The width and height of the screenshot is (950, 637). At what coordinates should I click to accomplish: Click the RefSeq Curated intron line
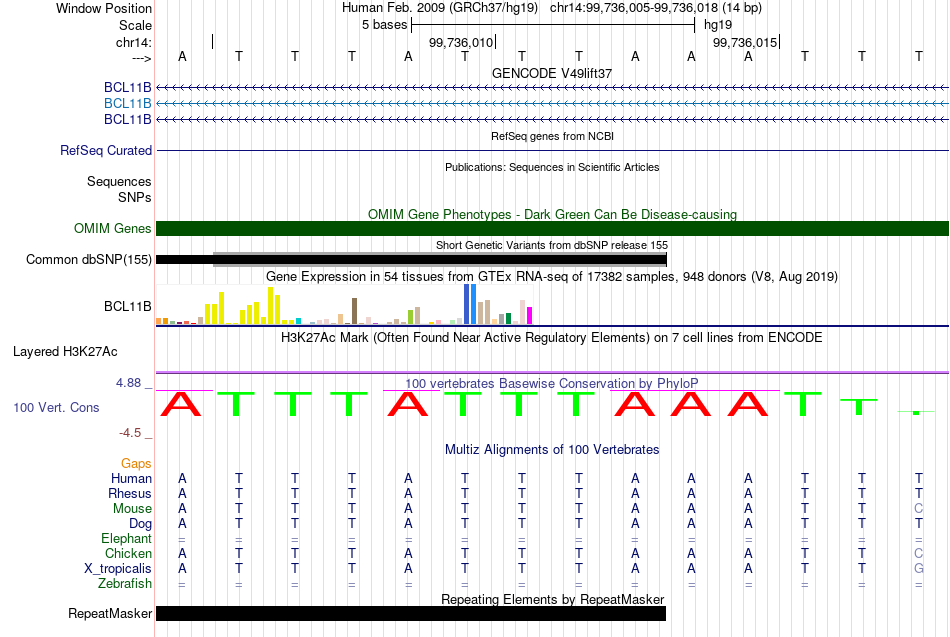(x=553, y=150)
